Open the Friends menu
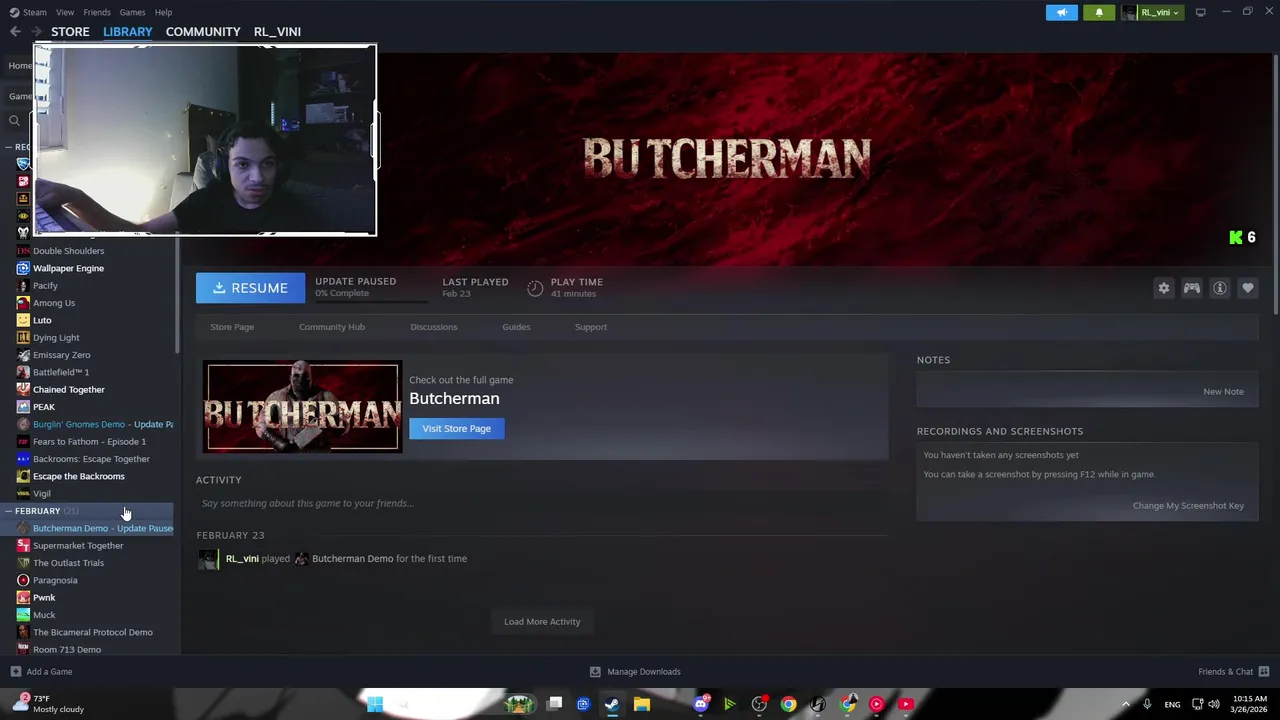The height and width of the screenshot is (720, 1280). pos(97,12)
